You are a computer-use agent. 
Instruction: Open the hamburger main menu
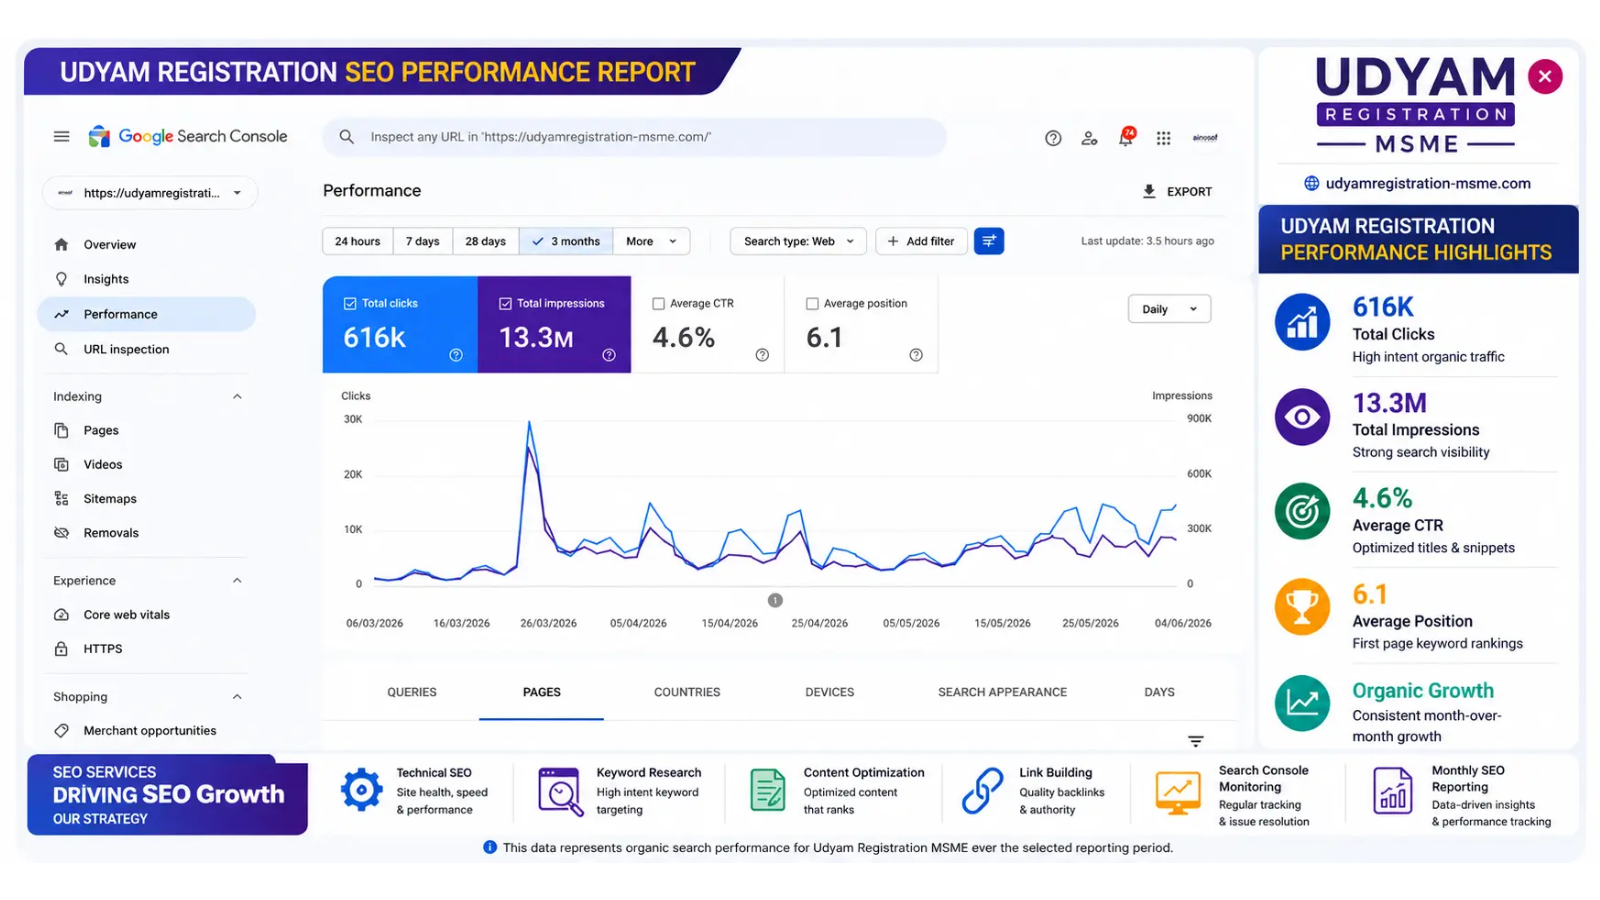62,137
